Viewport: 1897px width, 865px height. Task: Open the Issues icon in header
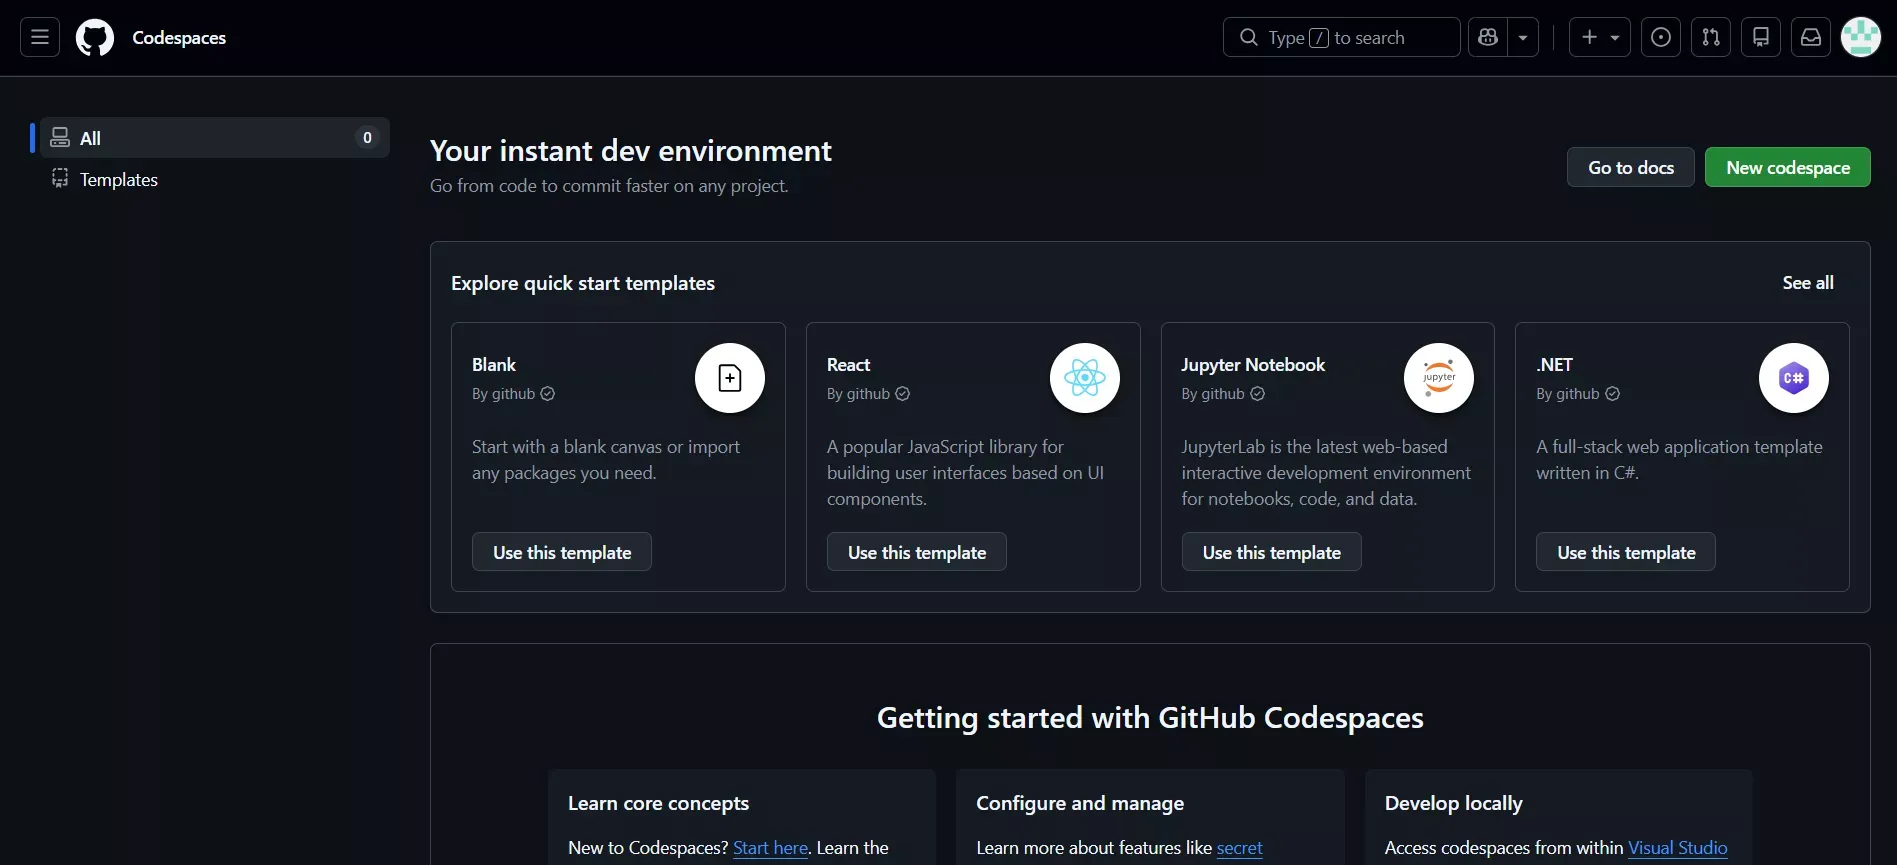point(1661,37)
